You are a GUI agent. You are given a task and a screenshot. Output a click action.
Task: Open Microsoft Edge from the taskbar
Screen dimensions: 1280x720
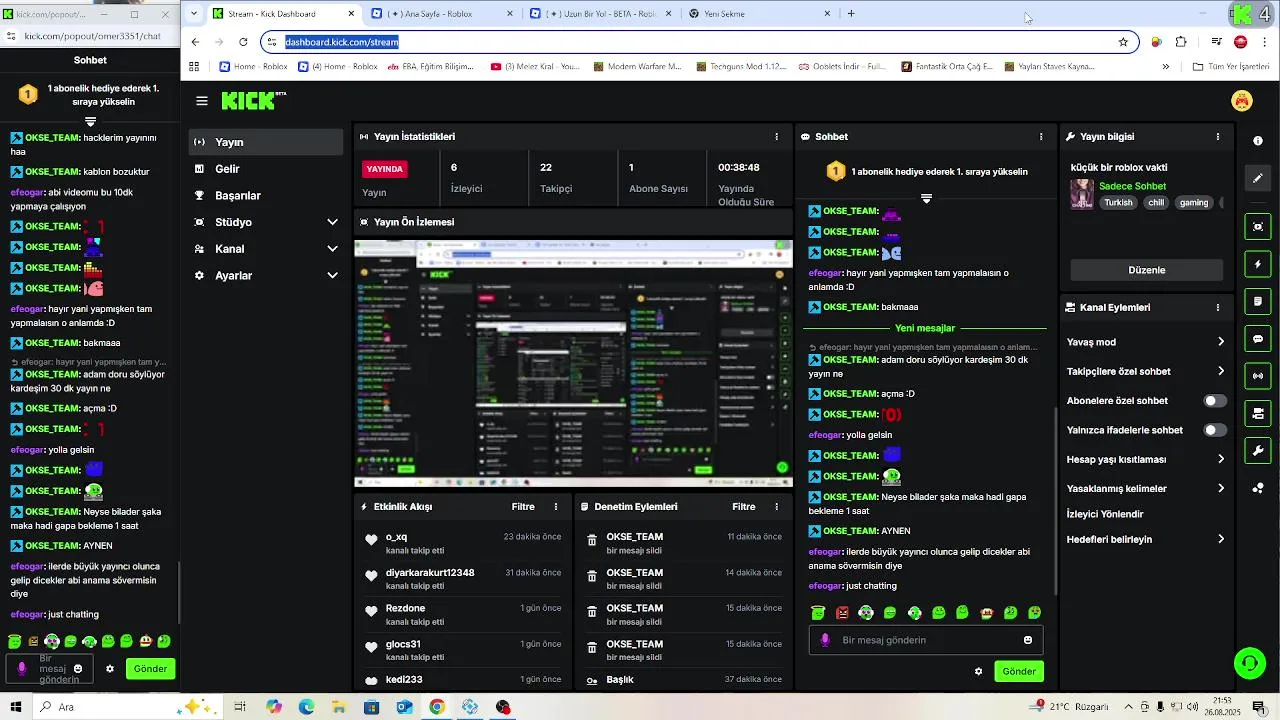306,707
